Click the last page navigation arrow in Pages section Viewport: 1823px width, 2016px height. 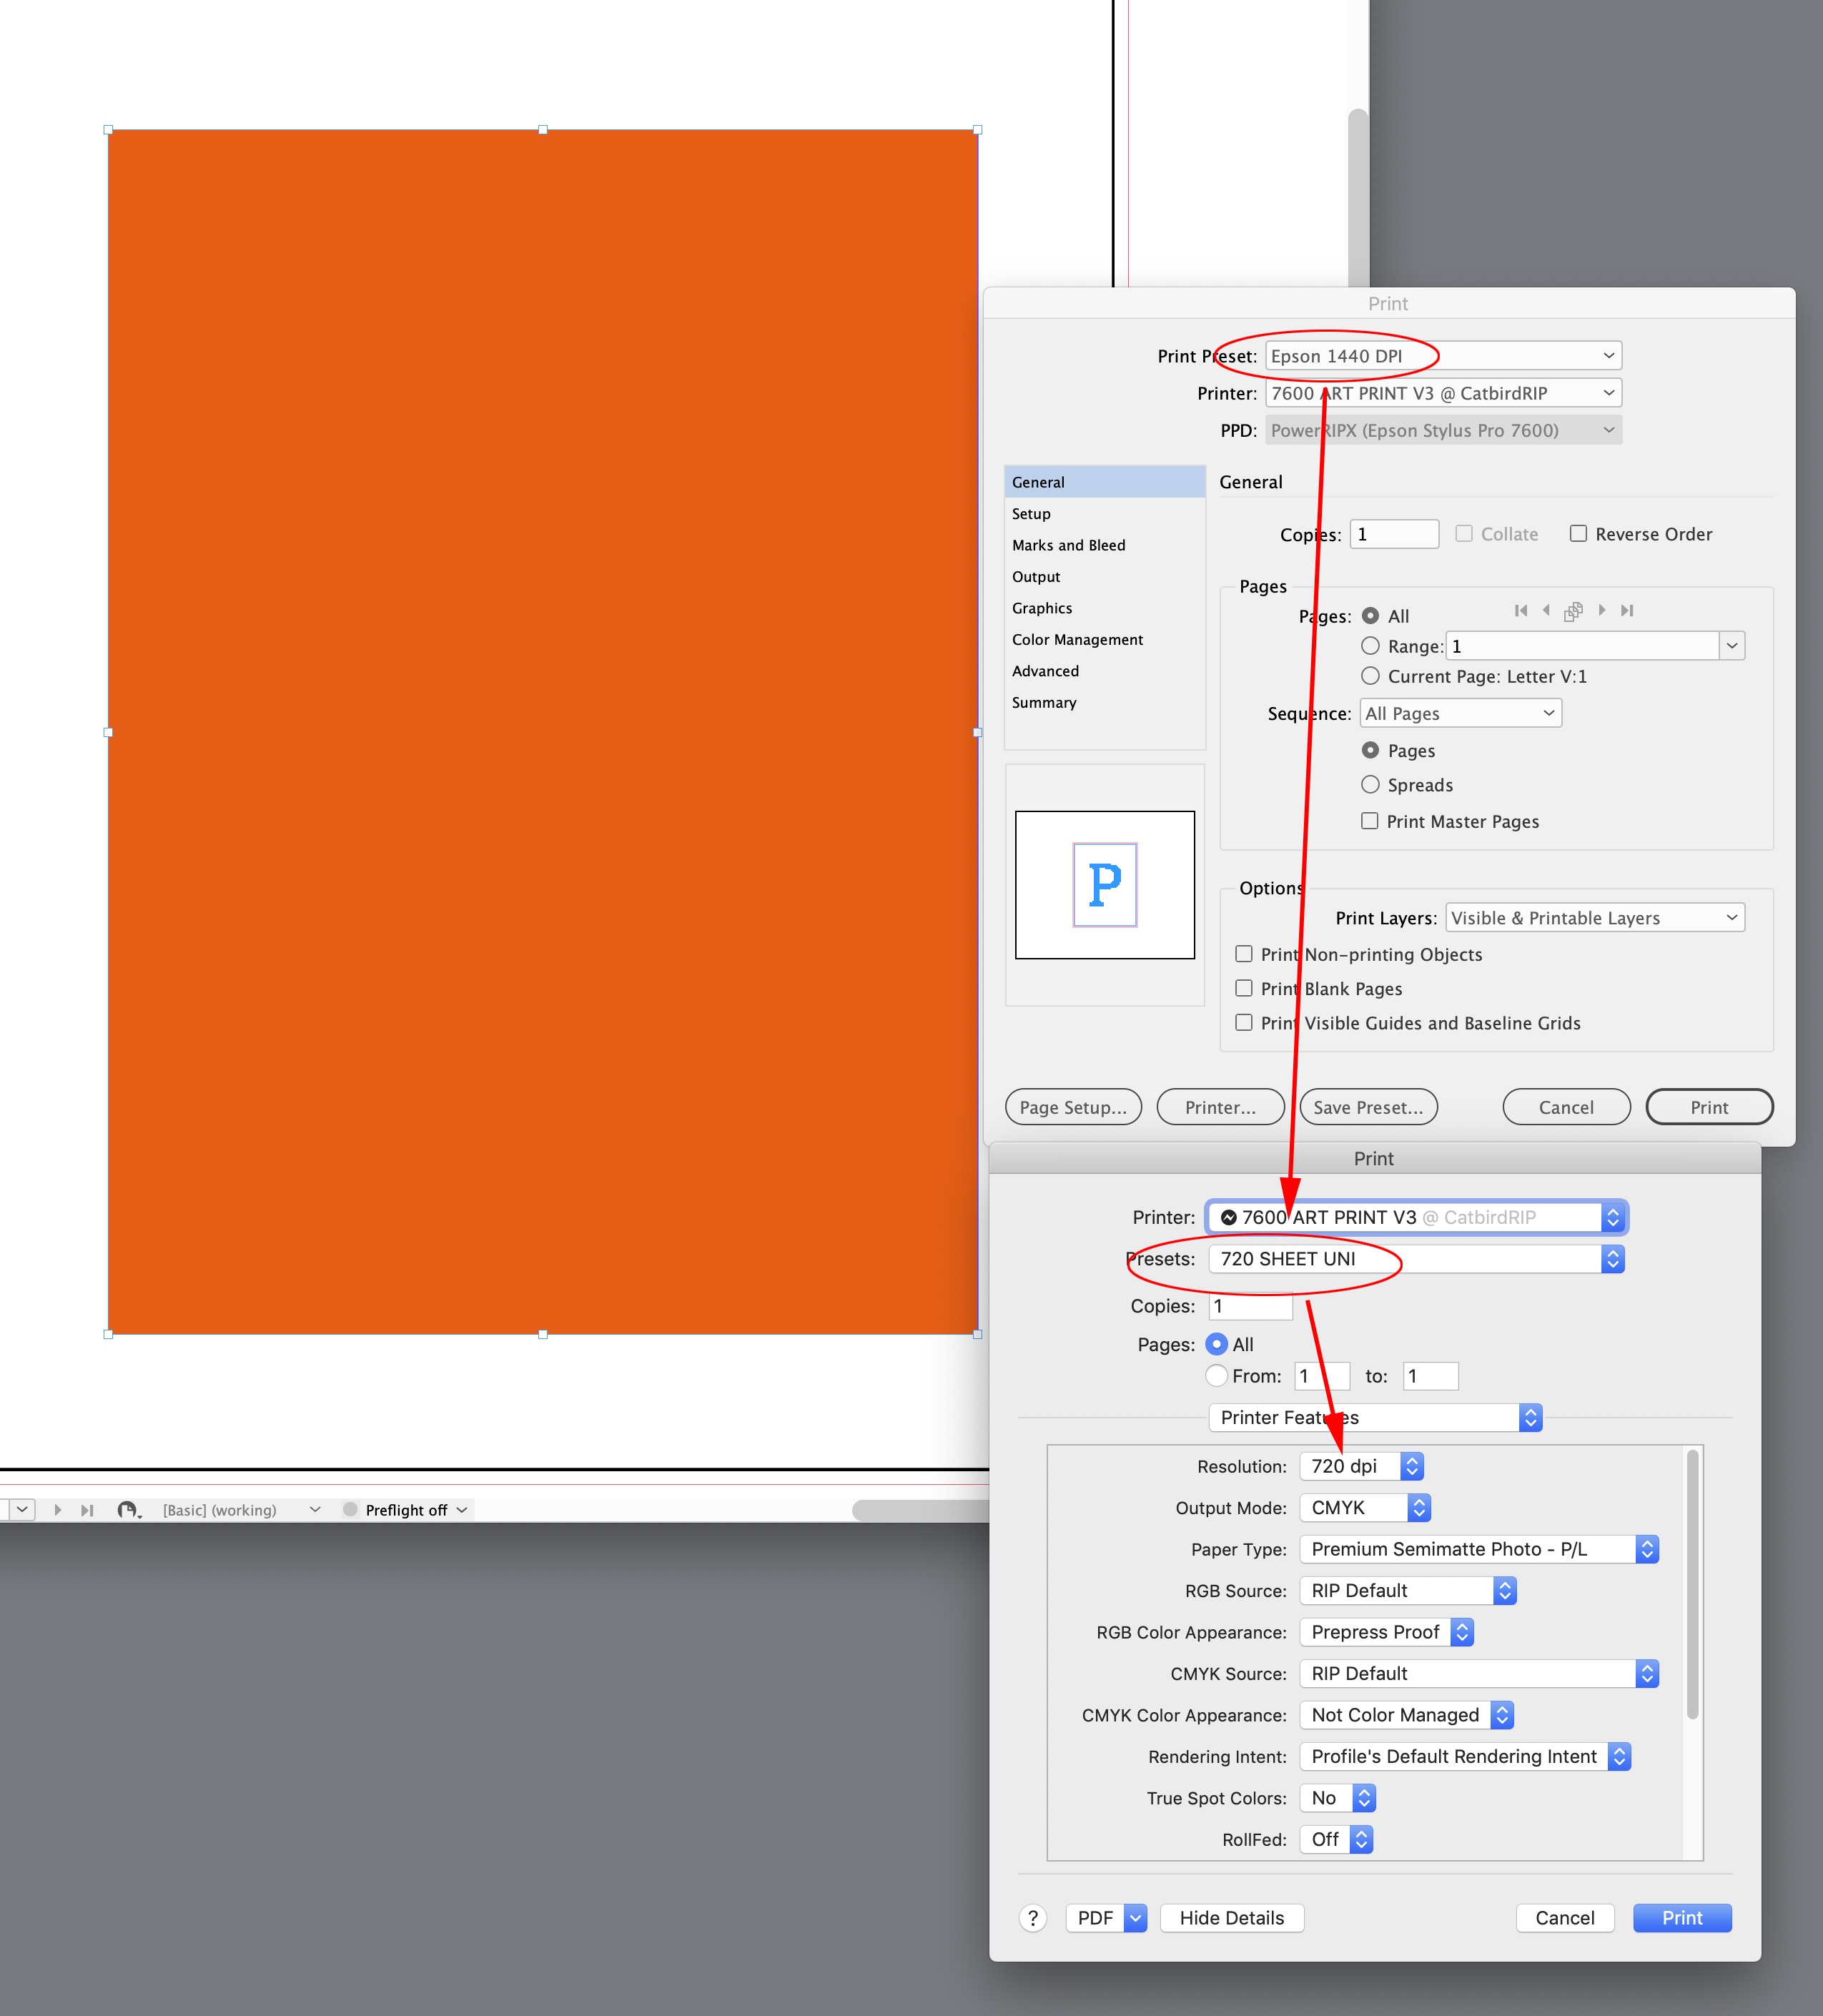coord(1627,610)
